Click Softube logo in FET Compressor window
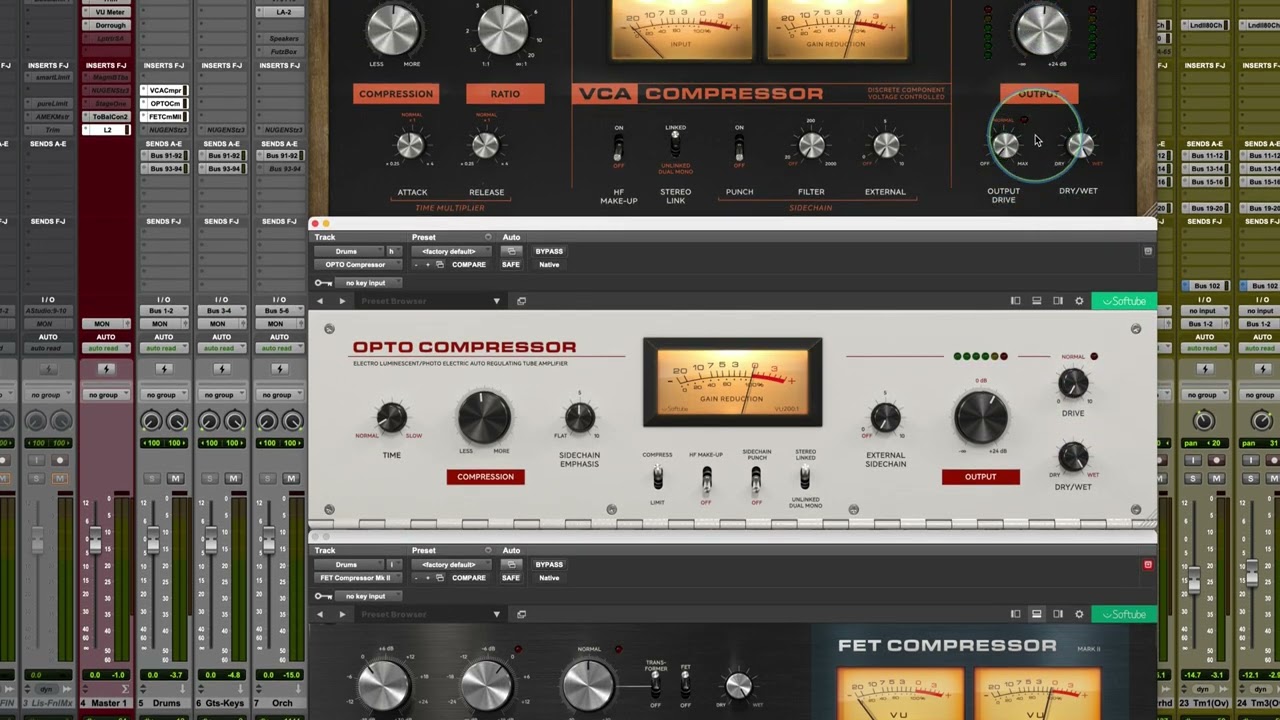 (x=1124, y=614)
